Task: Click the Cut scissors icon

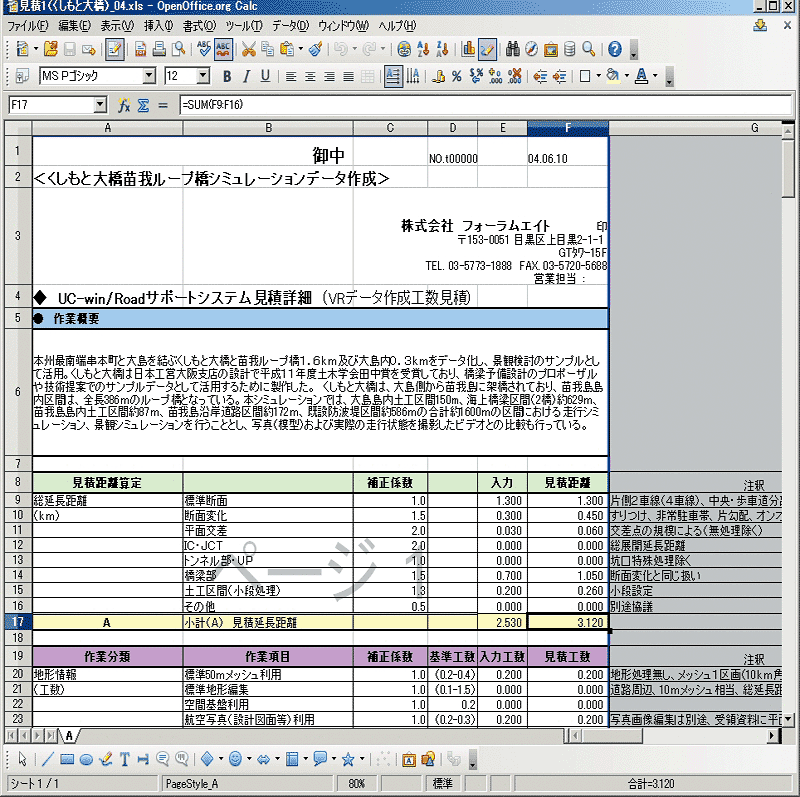Action: 248,49
